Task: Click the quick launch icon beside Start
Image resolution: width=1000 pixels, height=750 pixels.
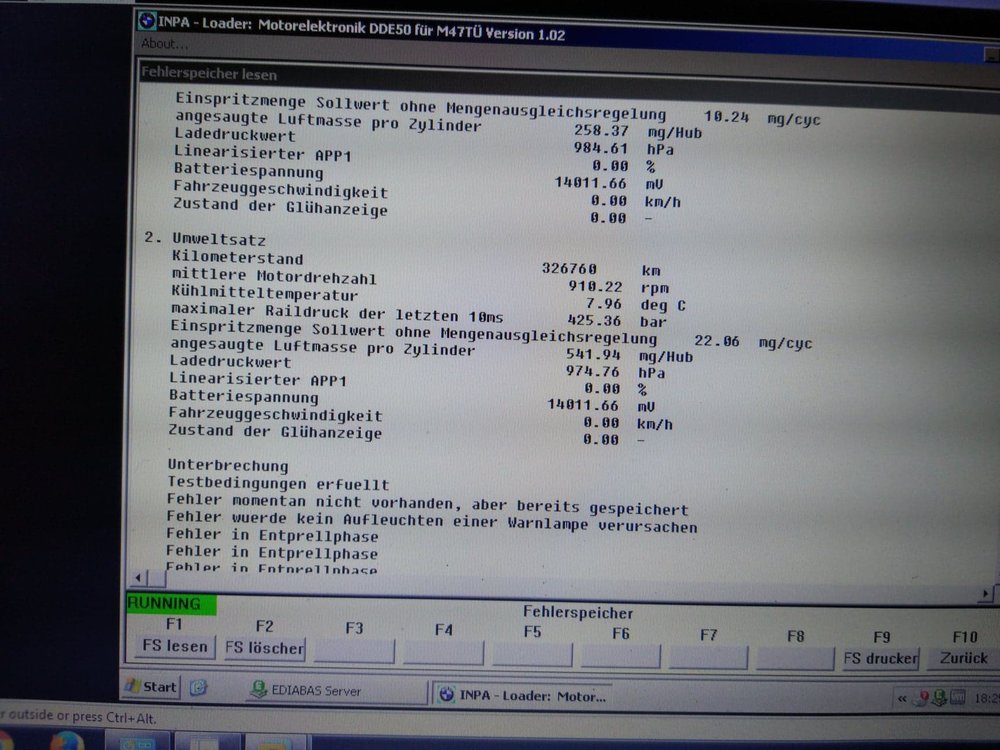Action: click(x=199, y=689)
